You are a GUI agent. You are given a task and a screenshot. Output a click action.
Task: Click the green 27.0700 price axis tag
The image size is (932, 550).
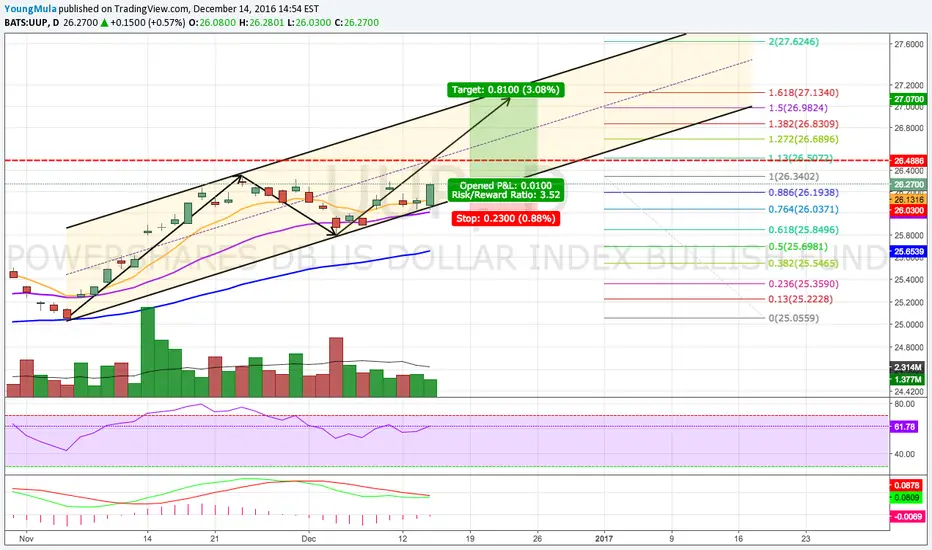point(909,99)
